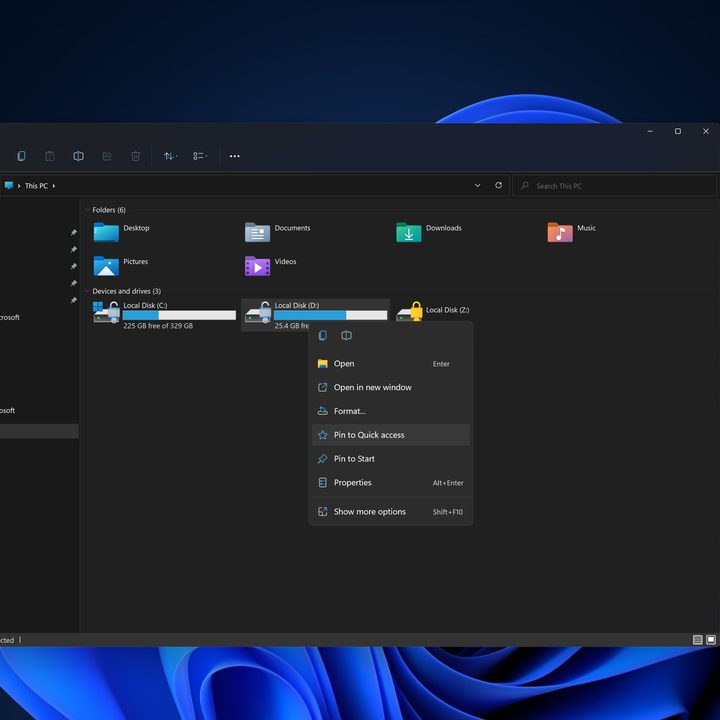Image resolution: width=720 pixels, height=720 pixels.
Task: Select Local Disk (C:) drive icon
Action: (x=107, y=313)
